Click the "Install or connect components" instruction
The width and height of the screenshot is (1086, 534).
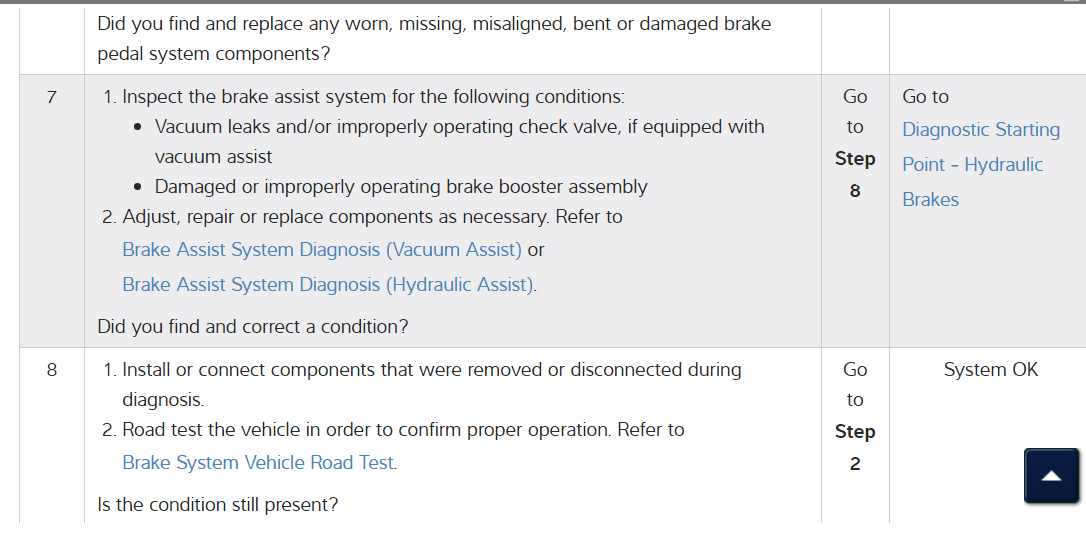click(431, 370)
